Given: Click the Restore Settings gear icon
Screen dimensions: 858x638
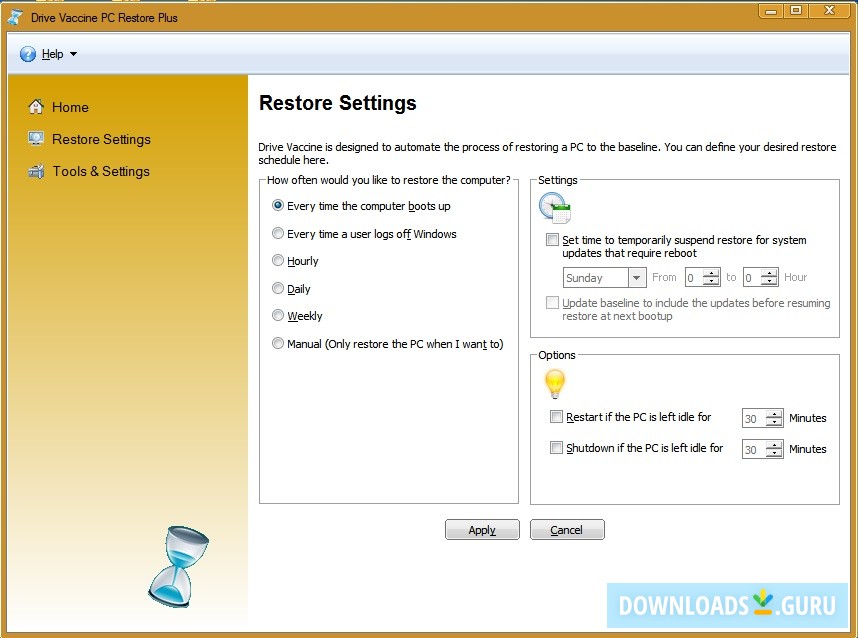Looking at the screenshot, I should click(x=34, y=139).
